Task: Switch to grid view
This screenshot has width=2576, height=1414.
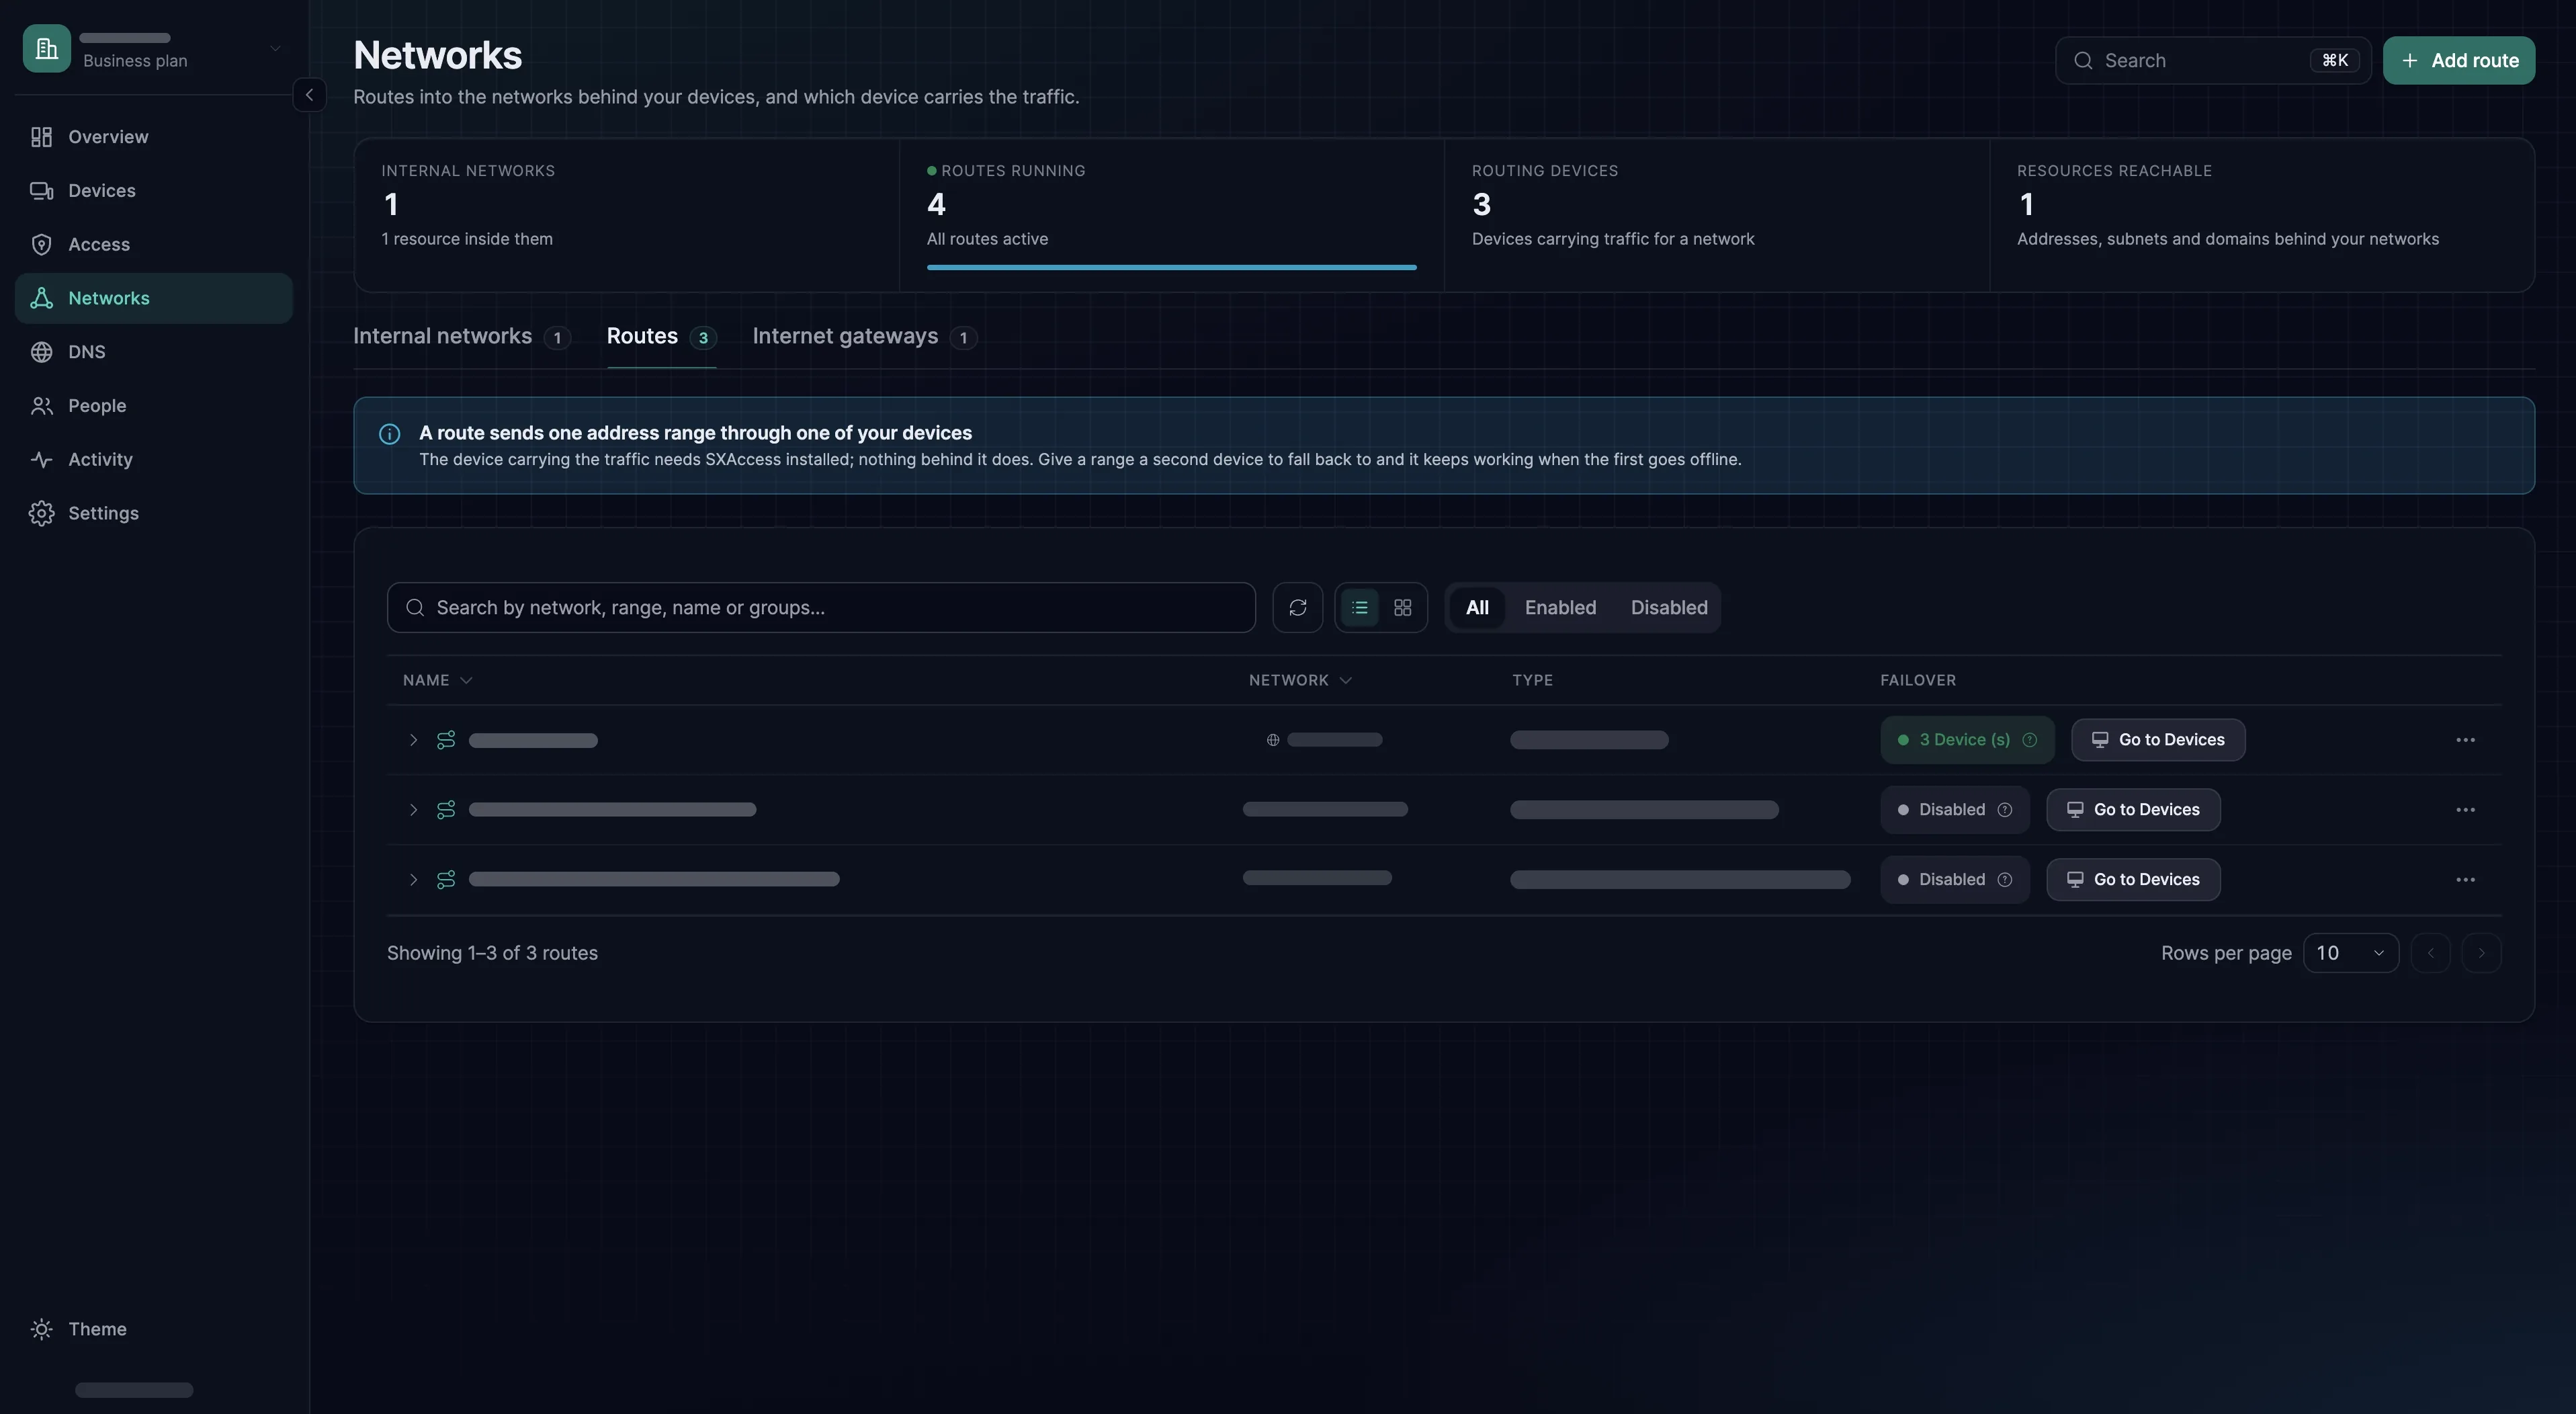Action: pyautogui.click(x=1402, y=608)
